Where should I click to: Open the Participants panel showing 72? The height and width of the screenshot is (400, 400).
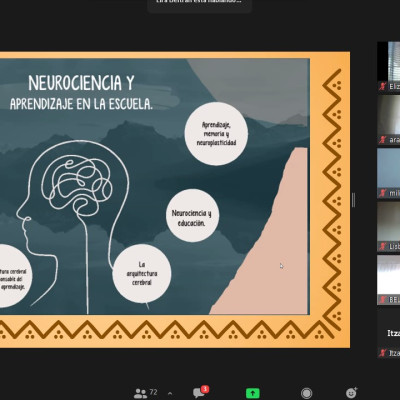pos(145,393)
